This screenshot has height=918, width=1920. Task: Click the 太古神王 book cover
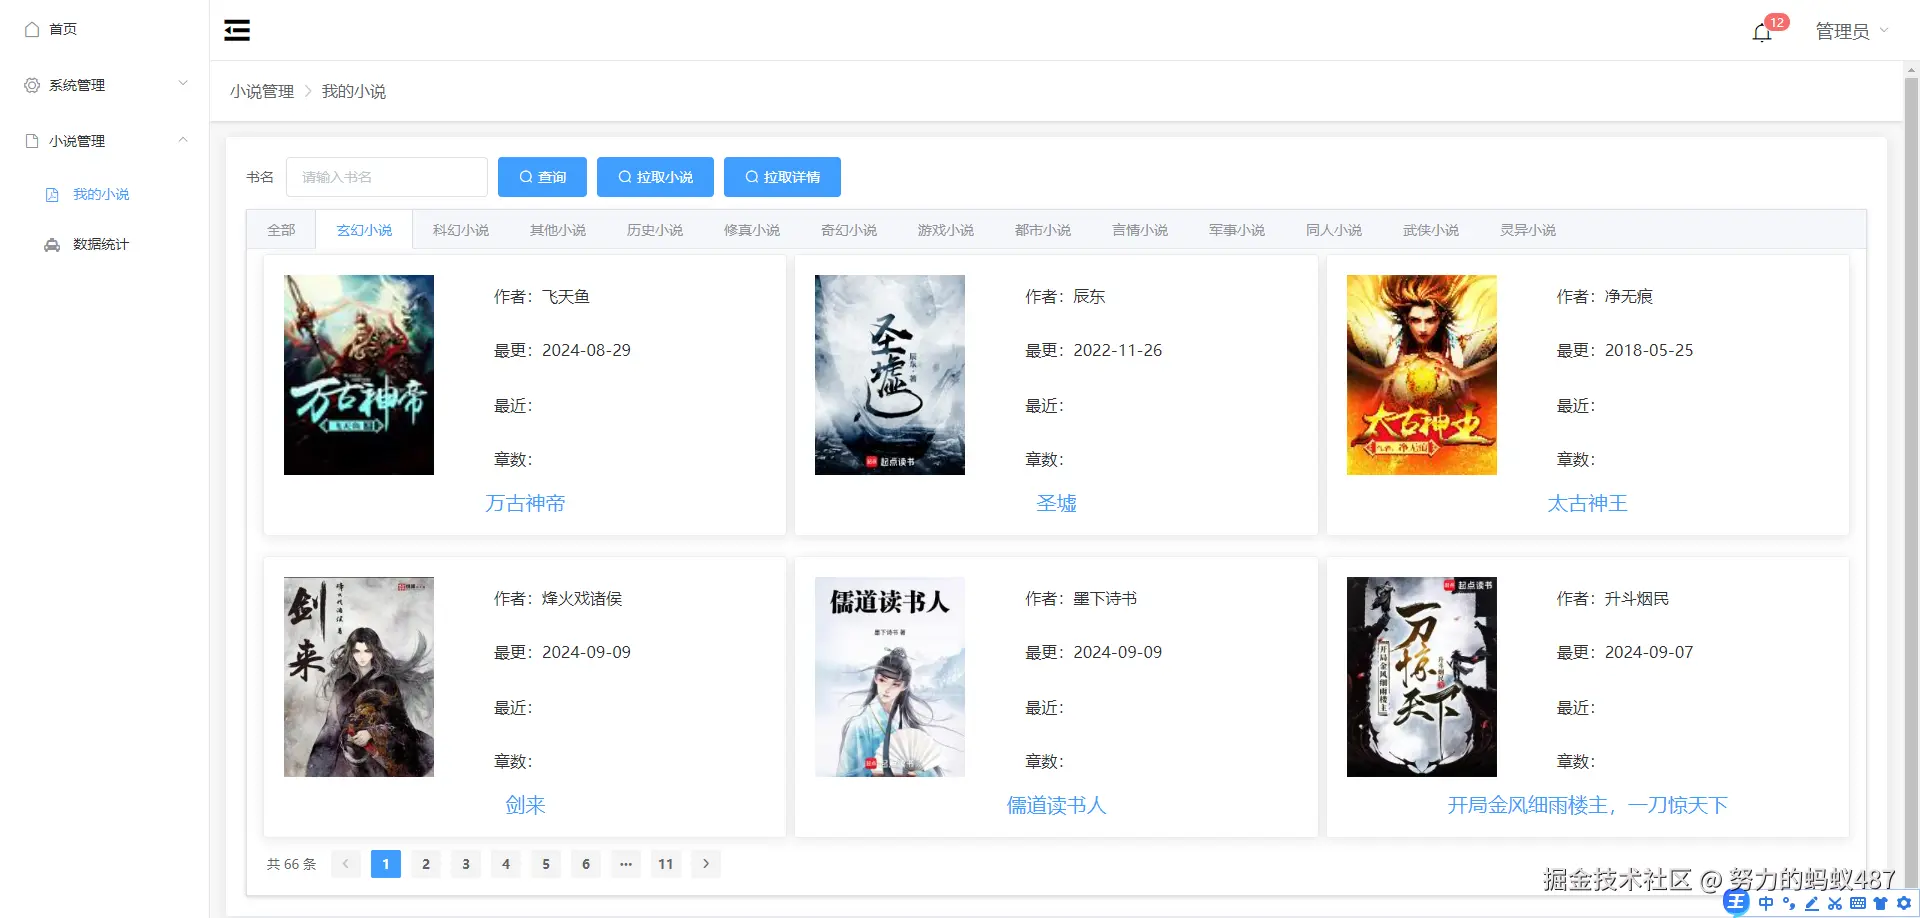click(1422, 375)
